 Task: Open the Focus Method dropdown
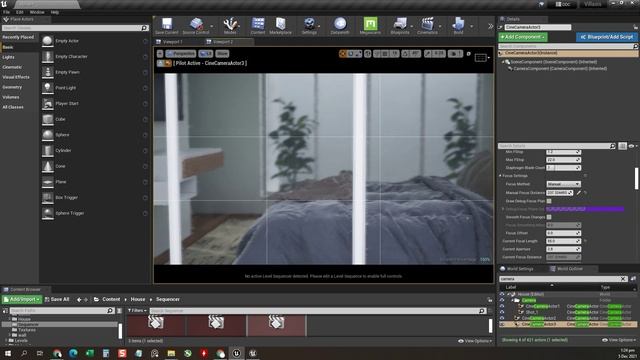click(563, 184)
